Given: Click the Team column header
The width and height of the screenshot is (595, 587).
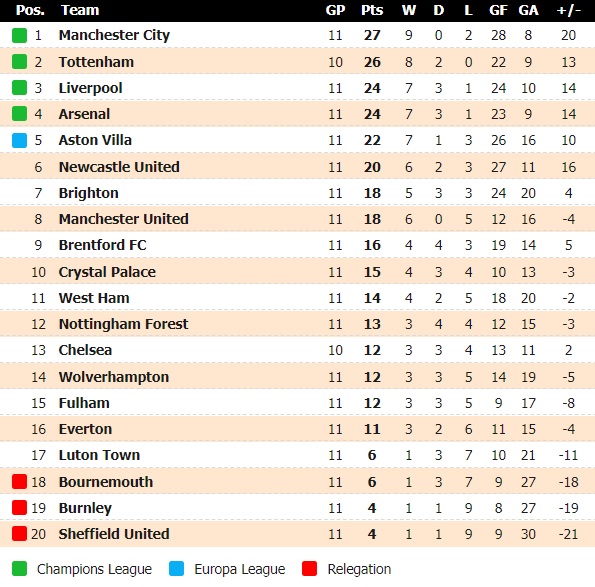Looking at the screenshot, I should point(80,10).
